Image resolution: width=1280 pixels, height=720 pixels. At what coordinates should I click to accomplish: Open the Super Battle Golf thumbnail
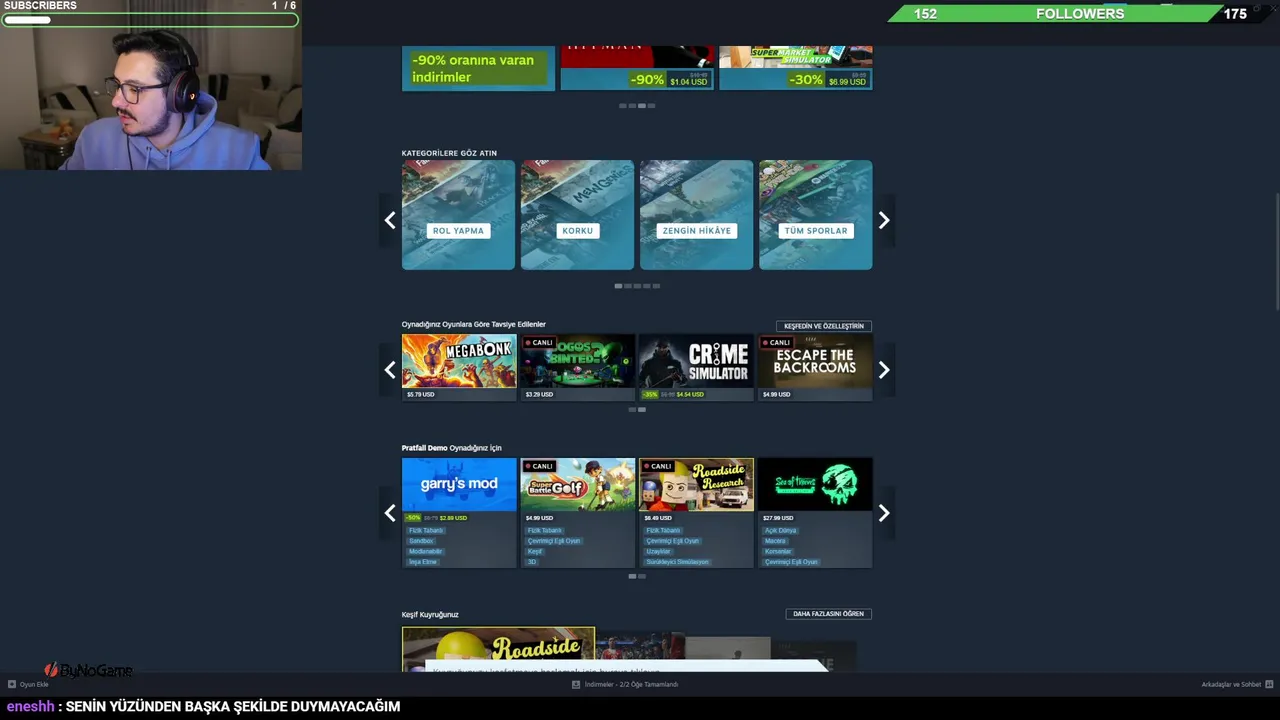(x=577, y=484)
